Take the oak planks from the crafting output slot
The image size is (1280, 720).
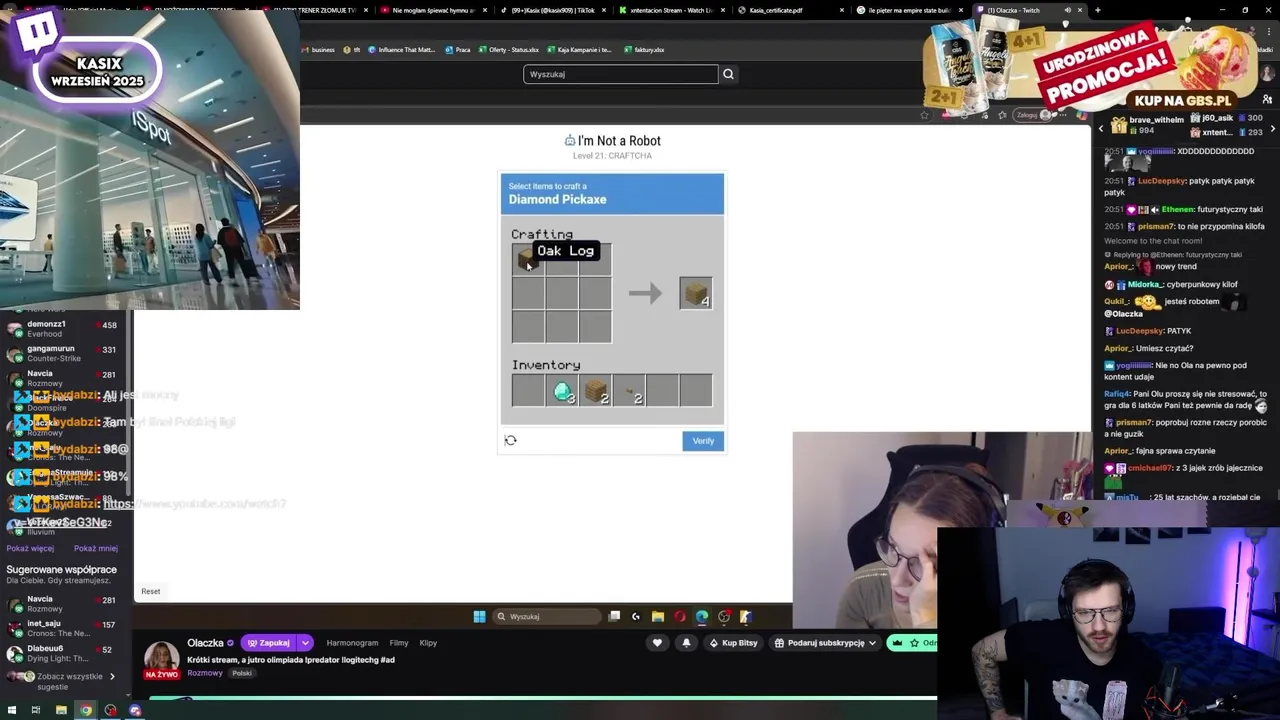(x=696, y=293)
